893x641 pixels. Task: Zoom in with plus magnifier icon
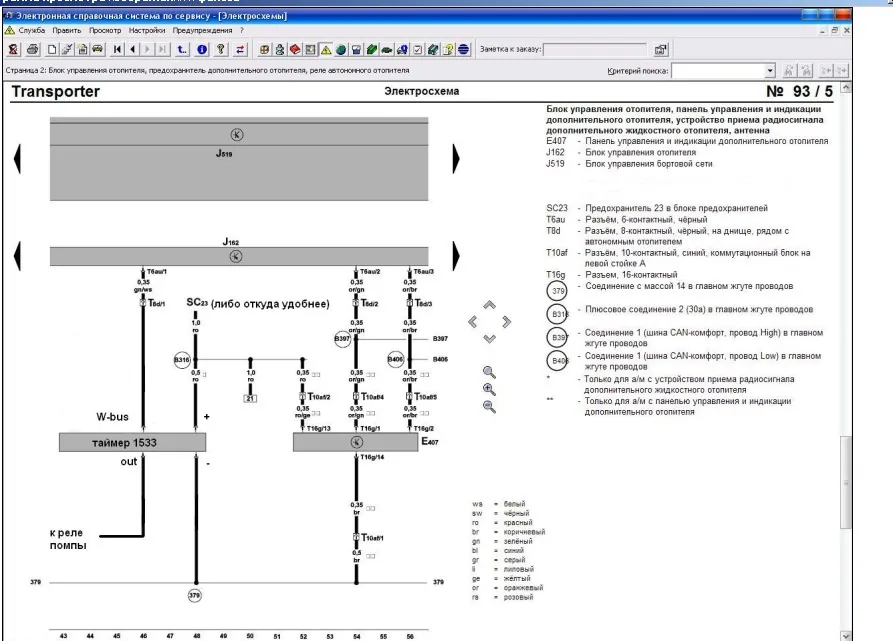489,389
